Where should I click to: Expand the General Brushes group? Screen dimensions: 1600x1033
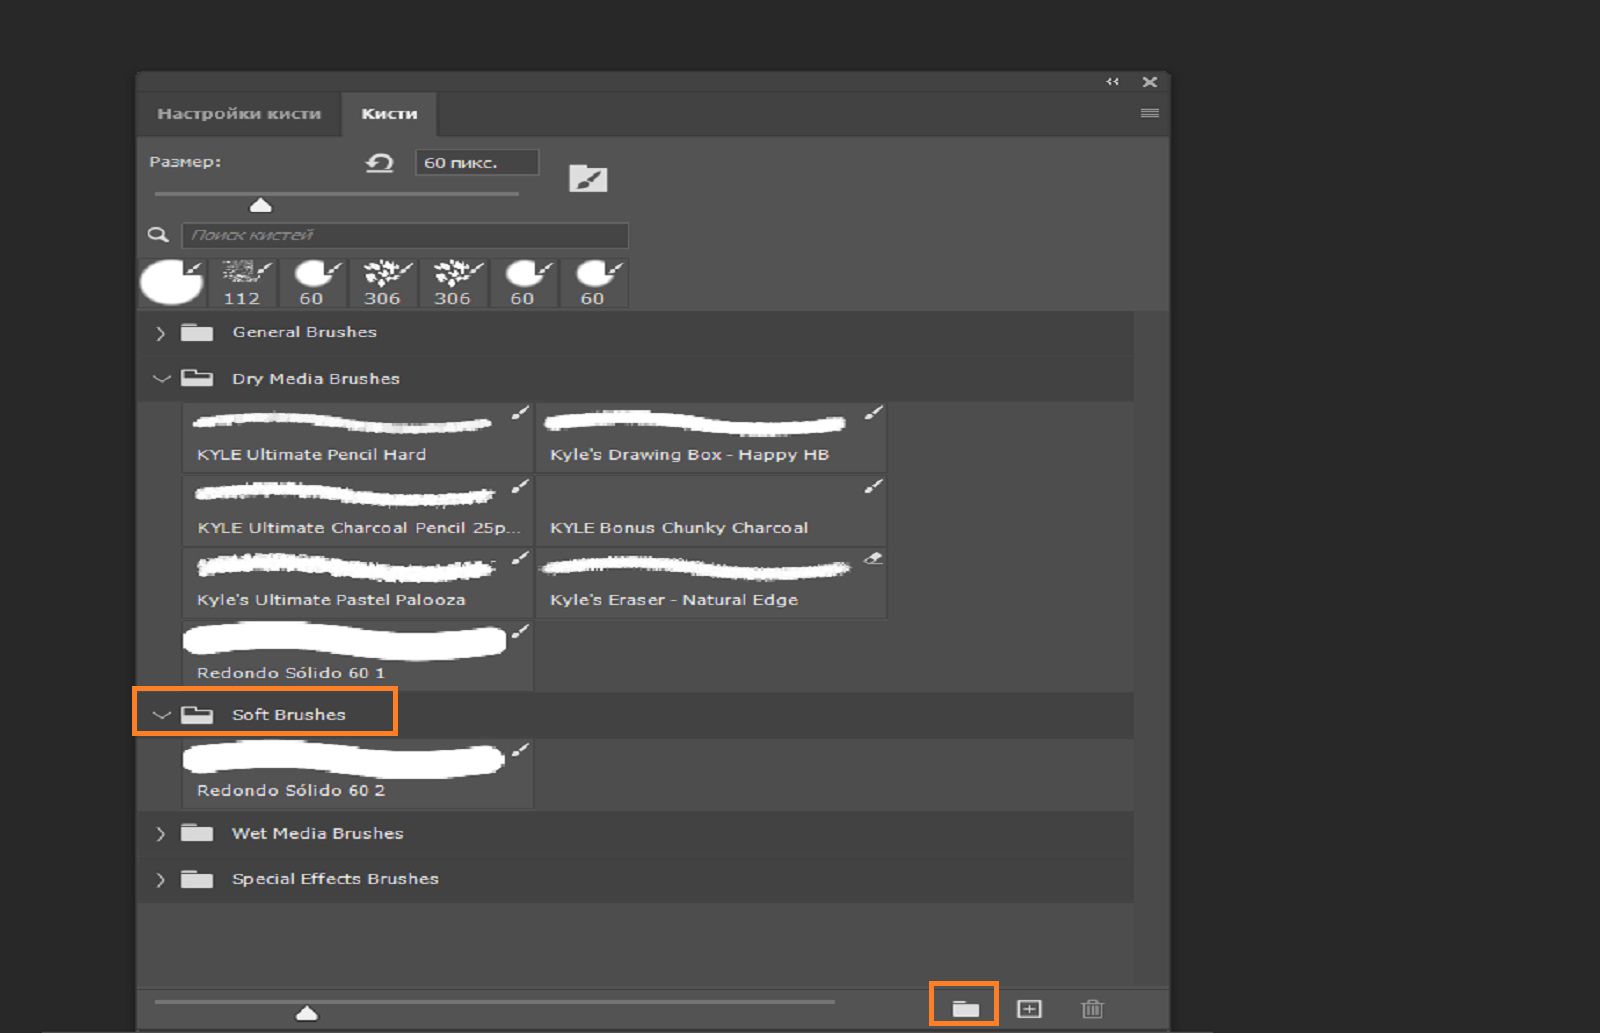pos(160,333)
